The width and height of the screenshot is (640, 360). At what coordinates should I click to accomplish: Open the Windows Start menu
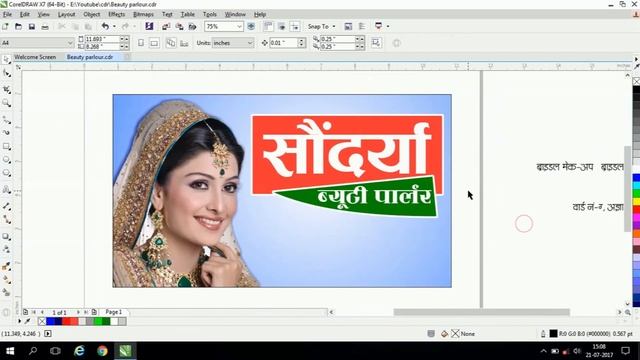pyautogui.click(x=10, y=351)
